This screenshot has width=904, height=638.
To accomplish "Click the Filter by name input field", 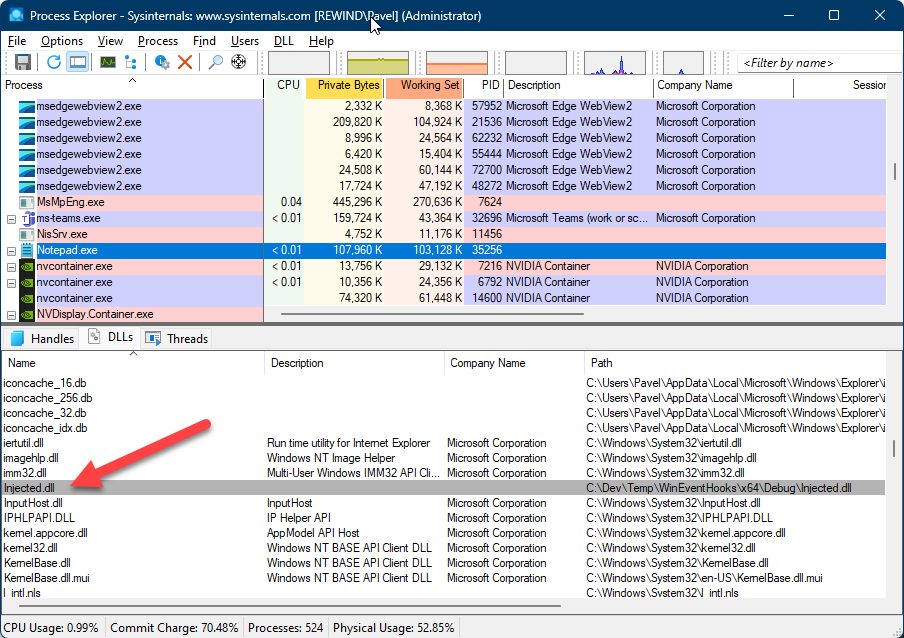I will click(819, 63).
